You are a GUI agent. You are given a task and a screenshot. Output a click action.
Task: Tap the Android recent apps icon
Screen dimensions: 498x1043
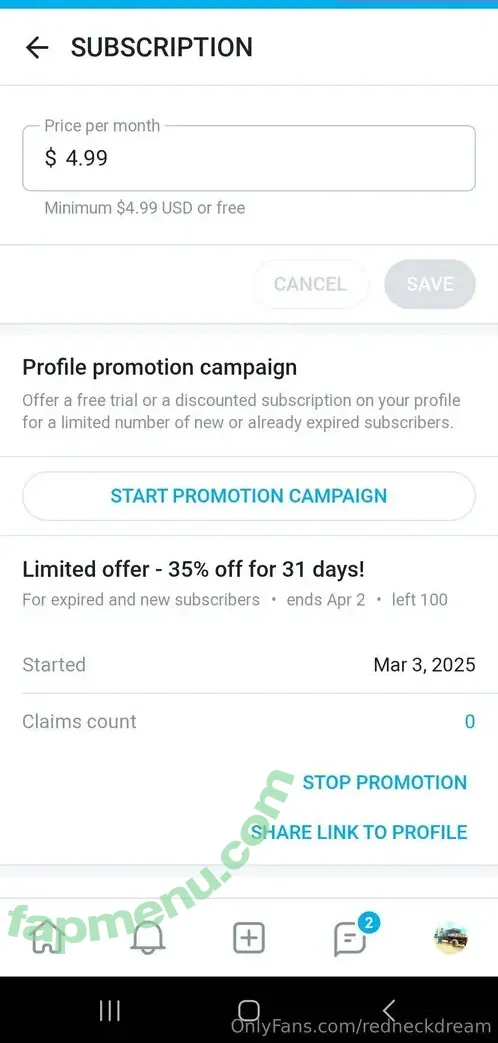coord(109,1011)
